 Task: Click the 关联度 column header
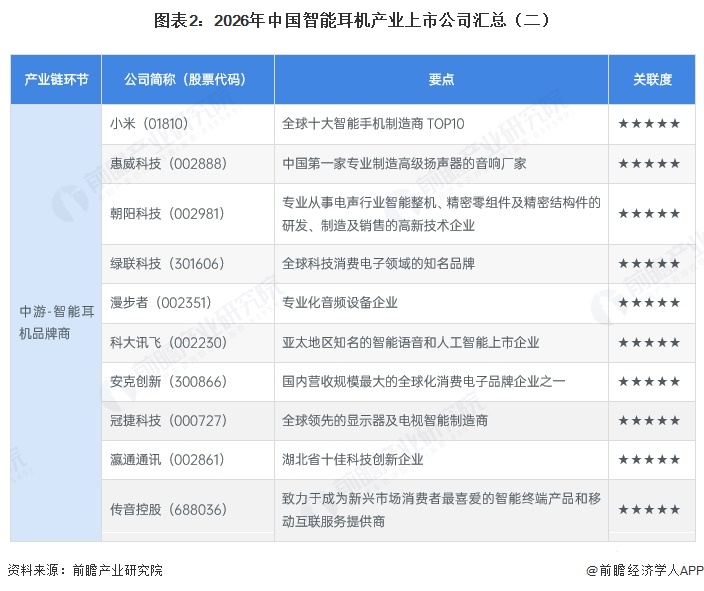pyautogui.click(x=652, y=79)
